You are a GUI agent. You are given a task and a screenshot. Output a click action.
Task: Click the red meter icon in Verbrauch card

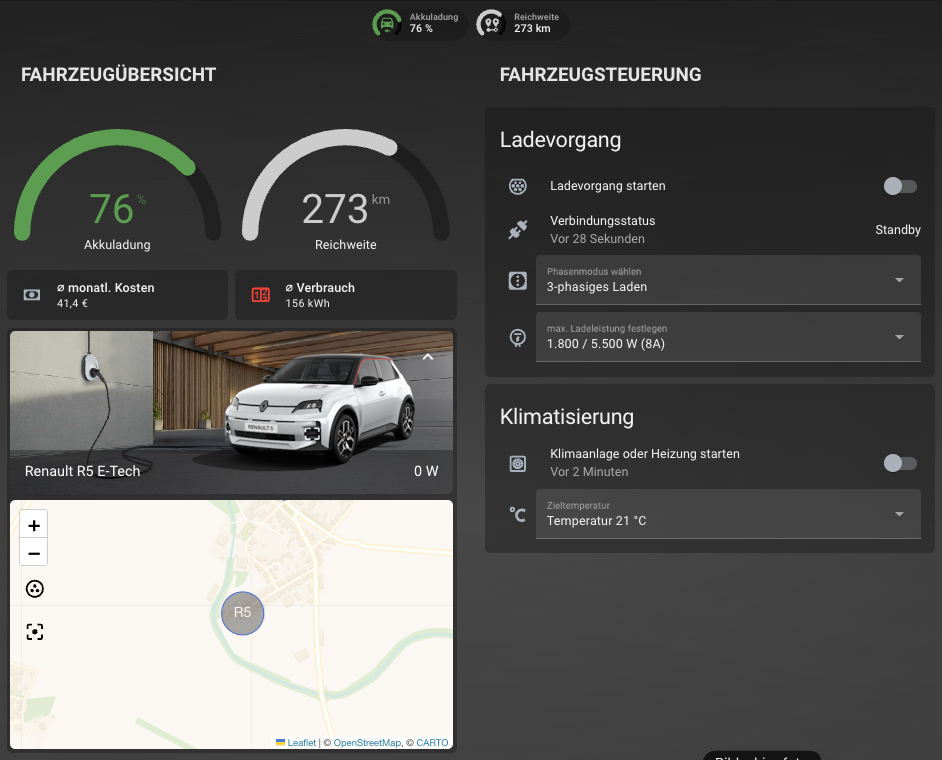coord(261,295)
